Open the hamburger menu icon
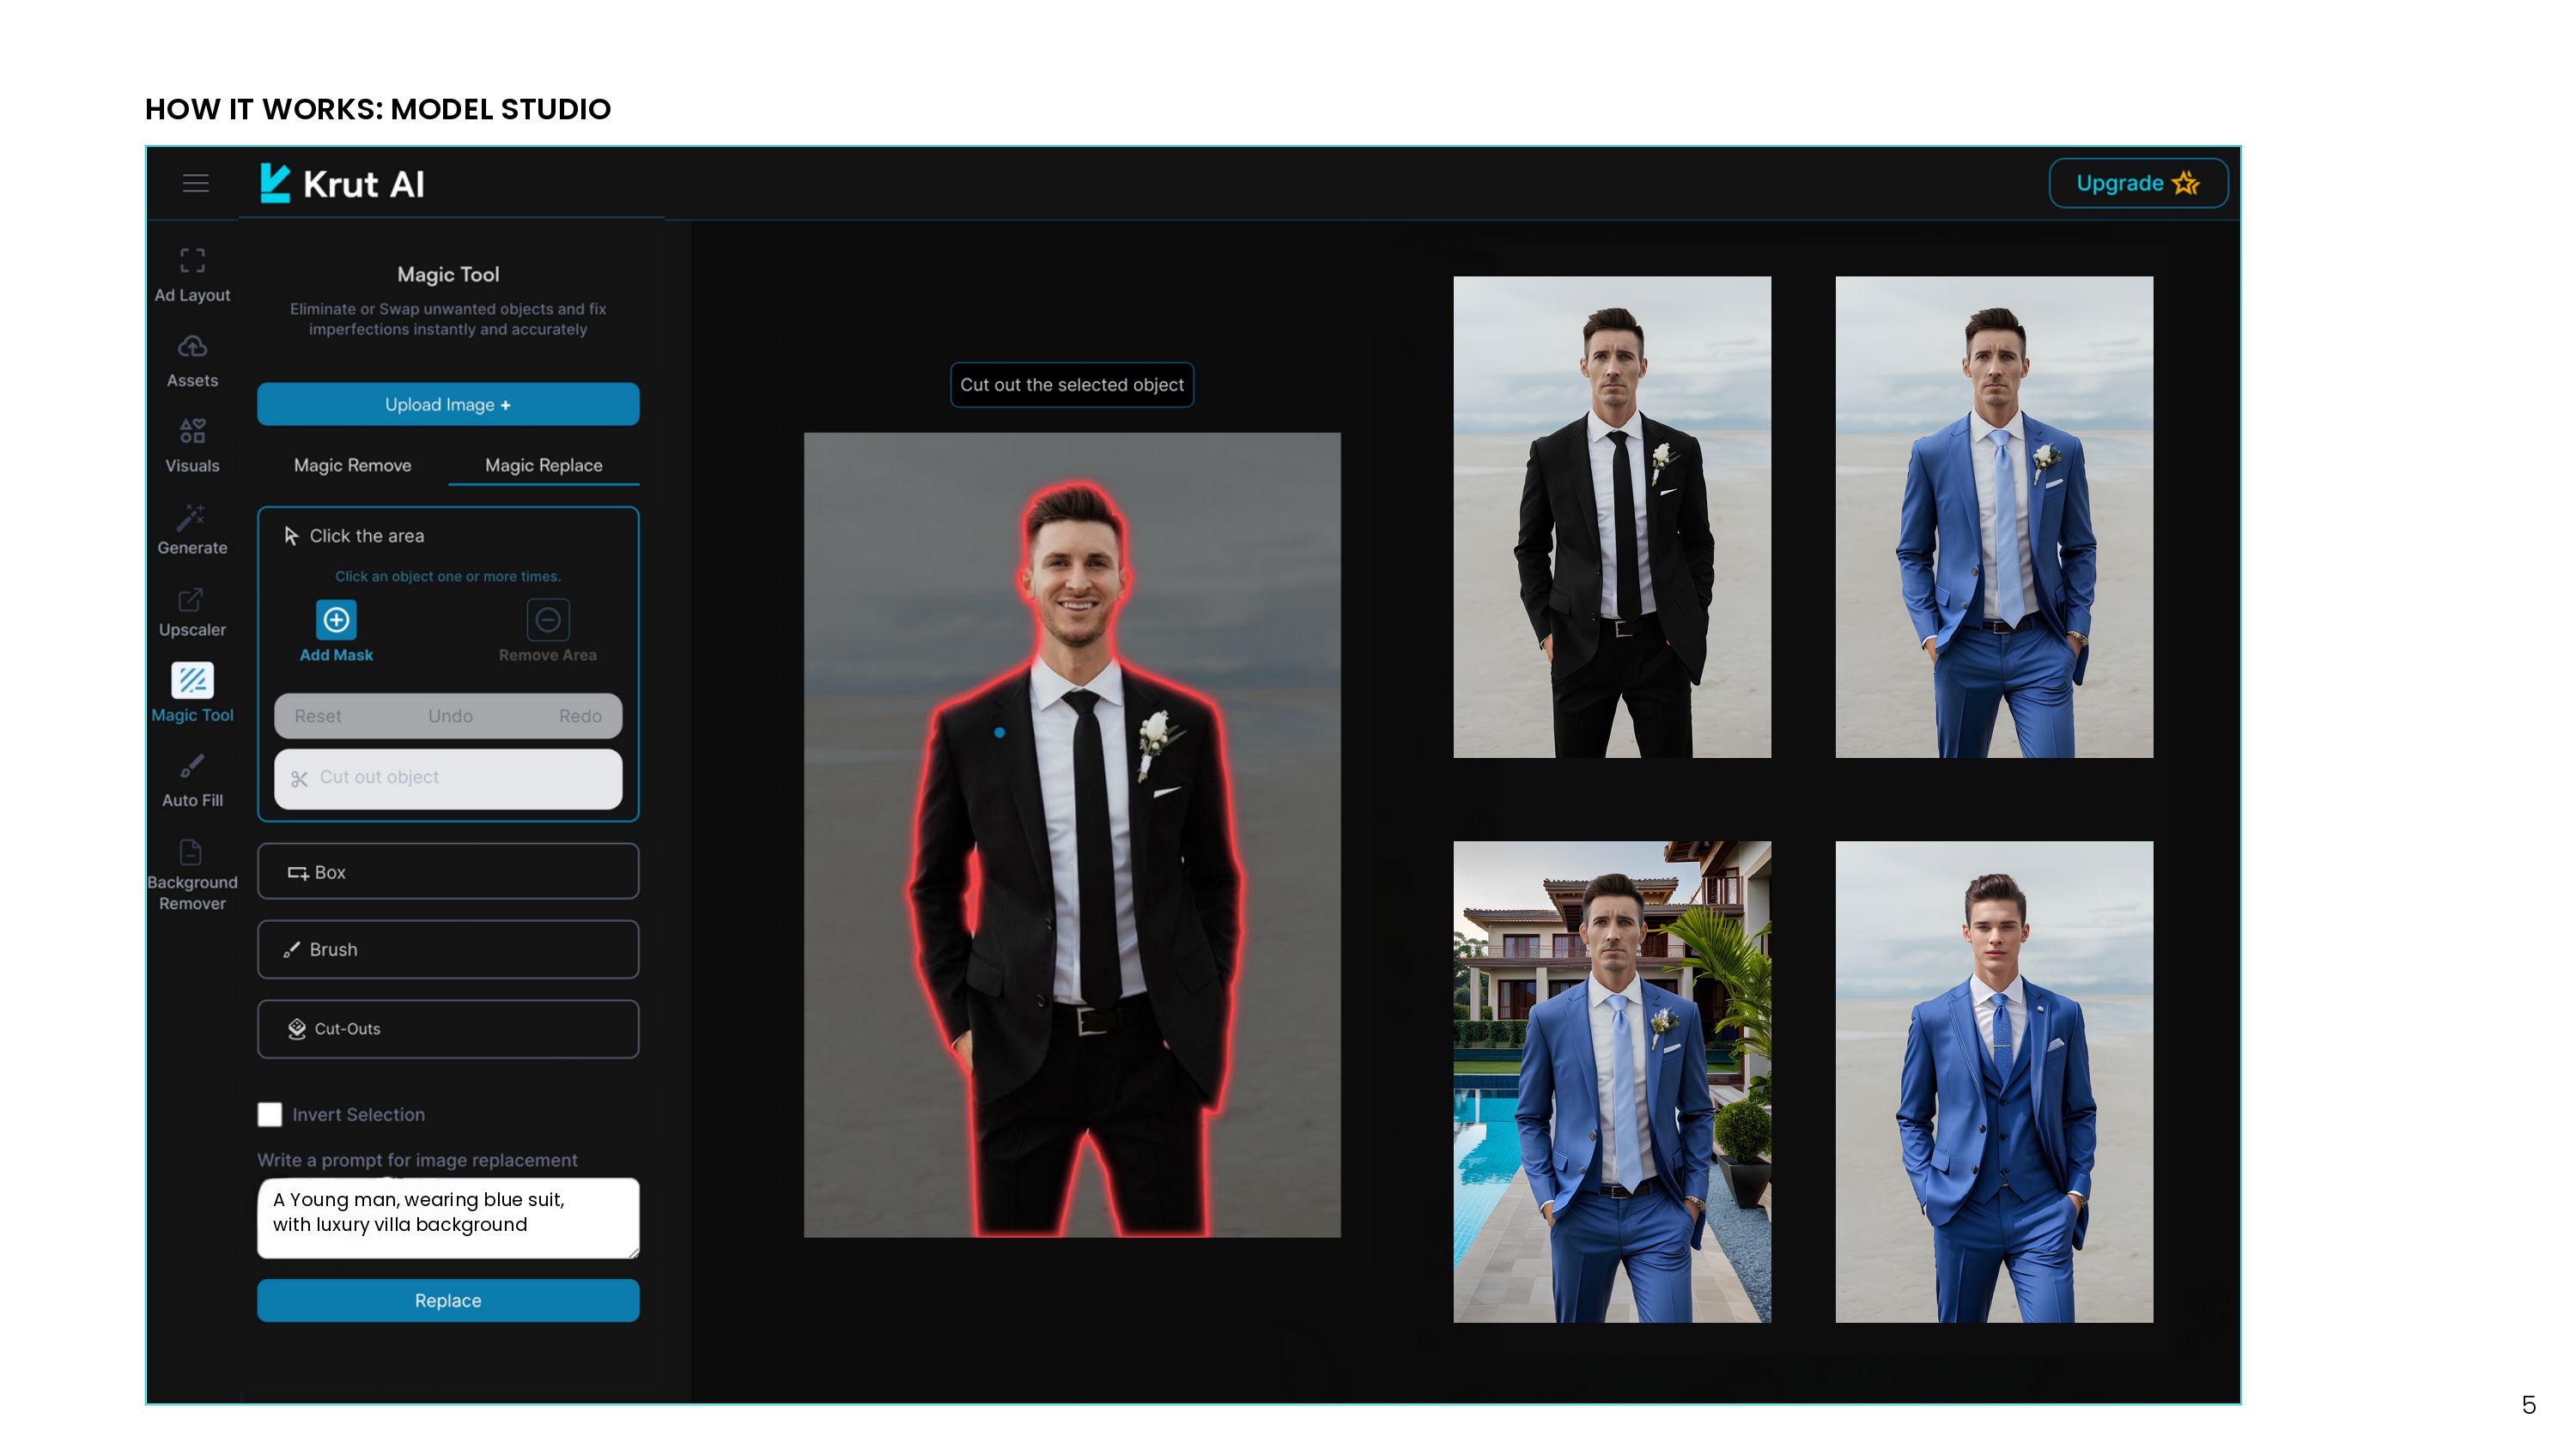 pyautogui.click(x=195, y=183)
